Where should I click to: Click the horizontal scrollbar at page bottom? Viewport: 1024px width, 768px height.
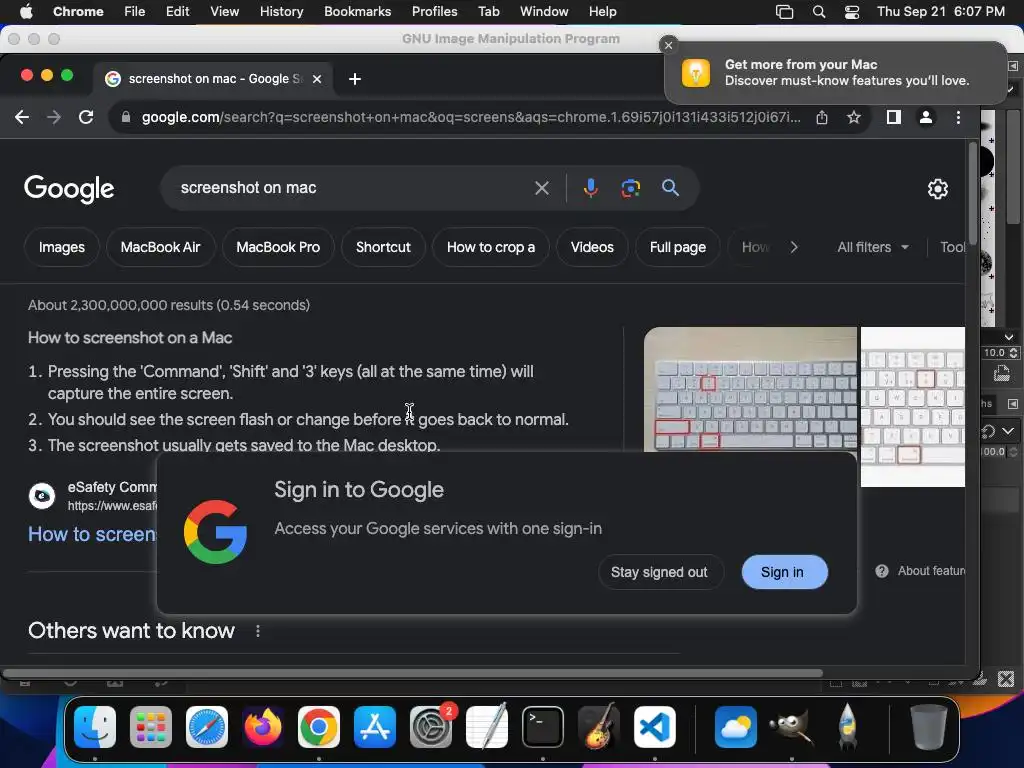(413, 673)
